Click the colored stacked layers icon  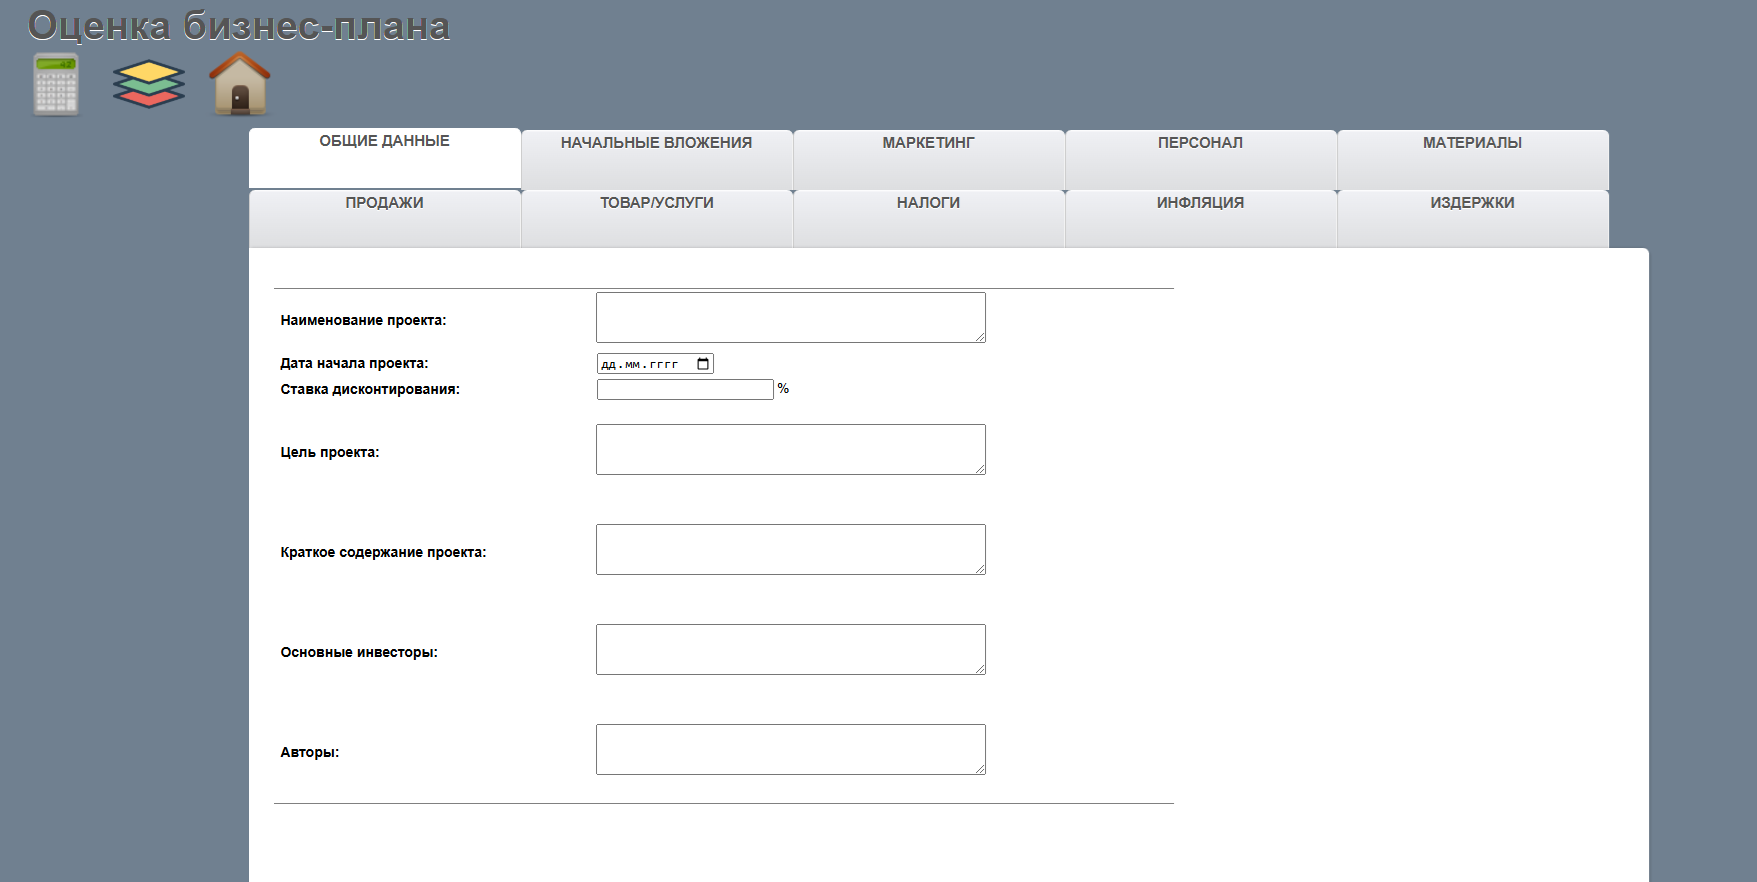[x=149, y=84]
